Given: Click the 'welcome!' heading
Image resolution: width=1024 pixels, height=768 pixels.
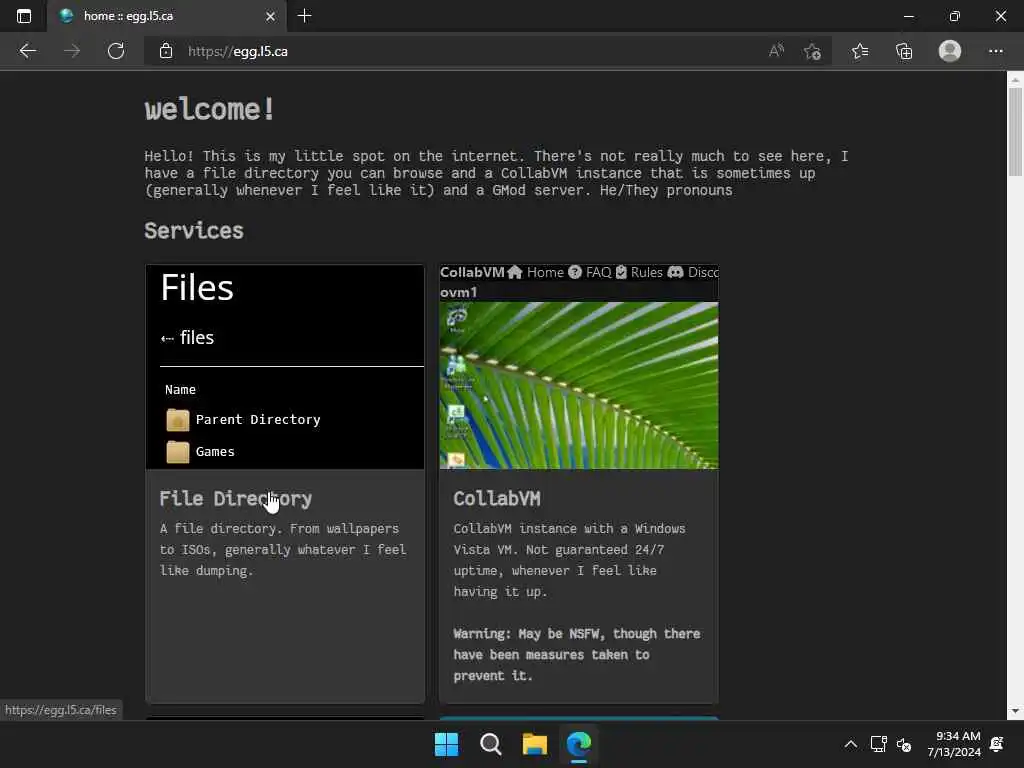Looking at the screenshot, I should [x=209, y=109].
